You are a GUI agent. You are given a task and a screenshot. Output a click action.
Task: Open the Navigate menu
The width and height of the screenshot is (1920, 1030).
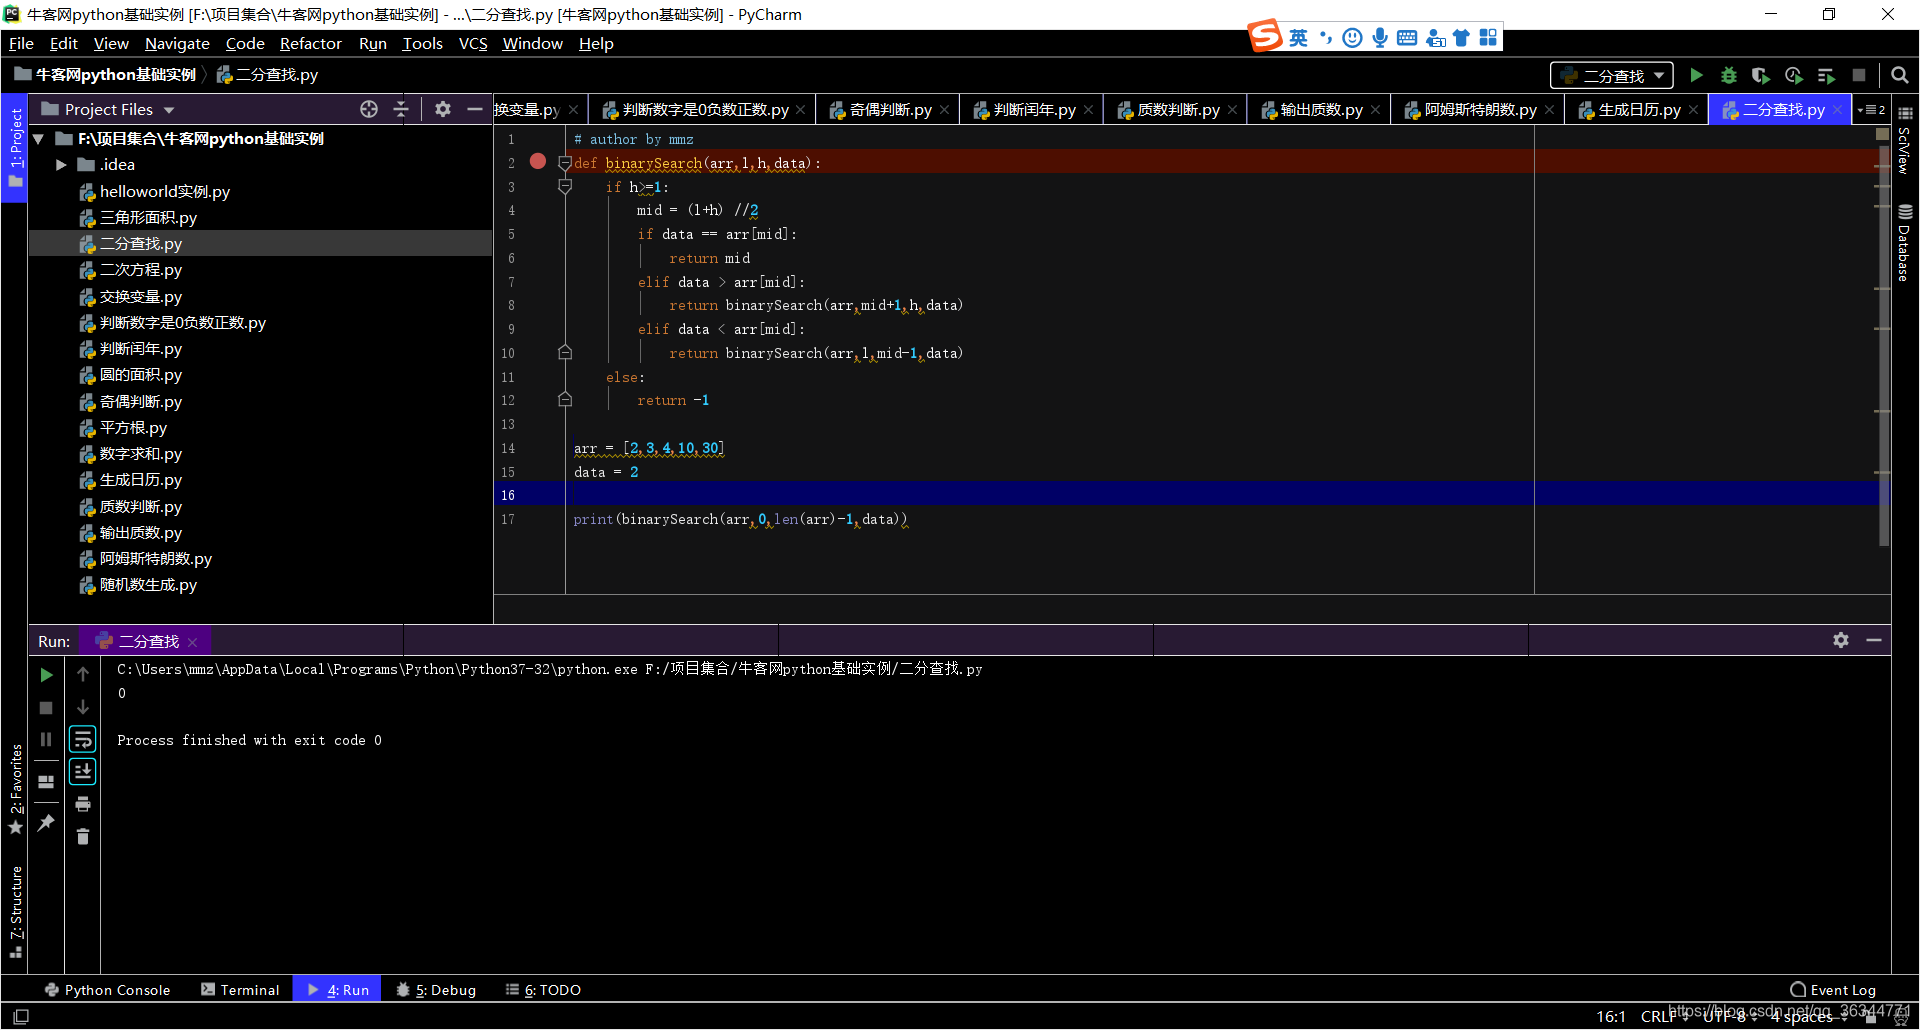click(177, 44)
